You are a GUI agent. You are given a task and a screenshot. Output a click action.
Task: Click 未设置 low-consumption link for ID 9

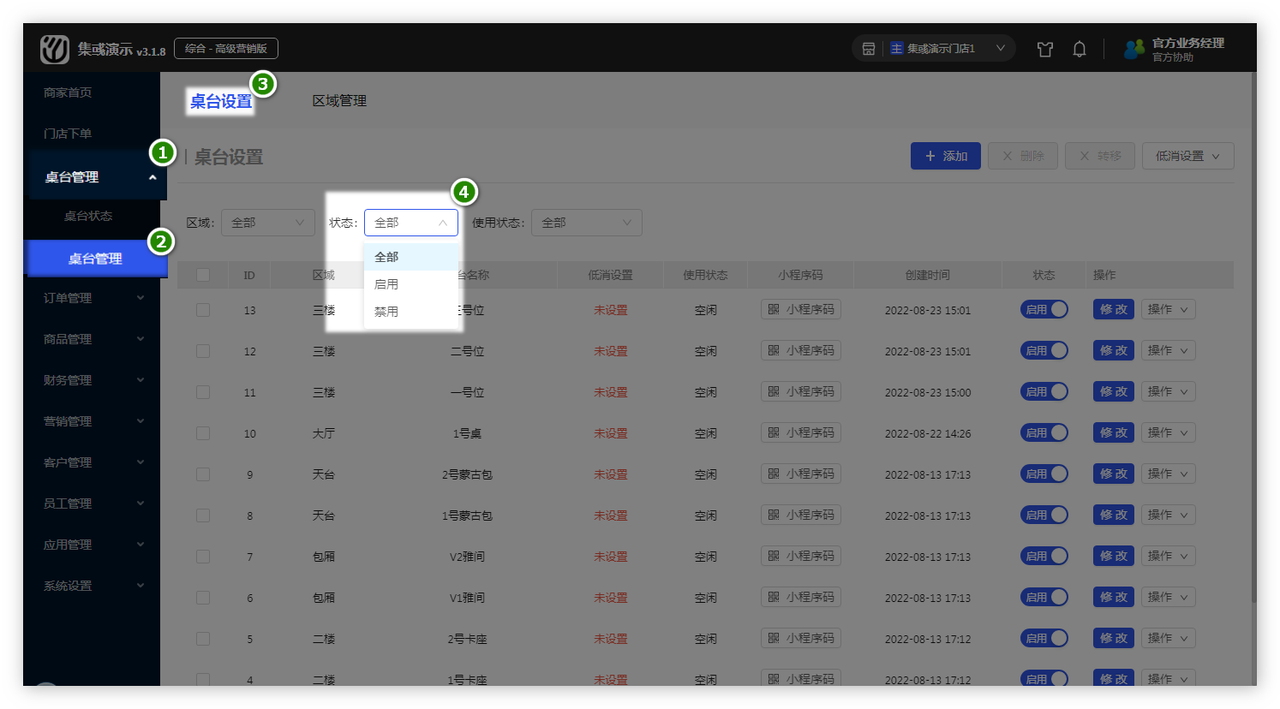pyautogui.click(x=611, y=474)
